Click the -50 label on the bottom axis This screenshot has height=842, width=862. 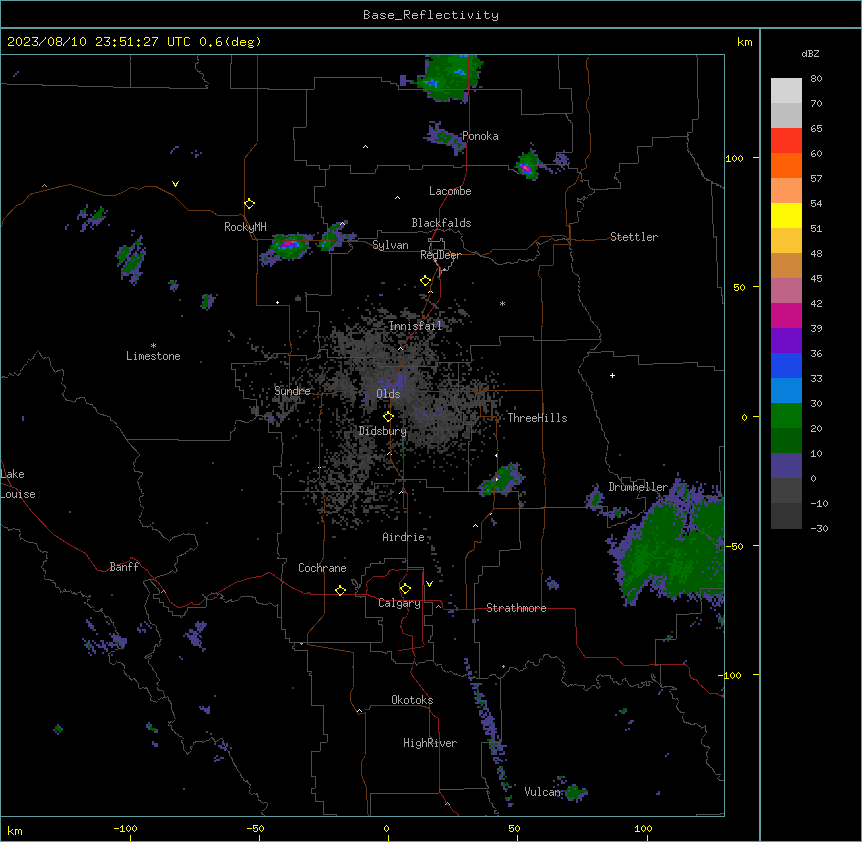255,828
